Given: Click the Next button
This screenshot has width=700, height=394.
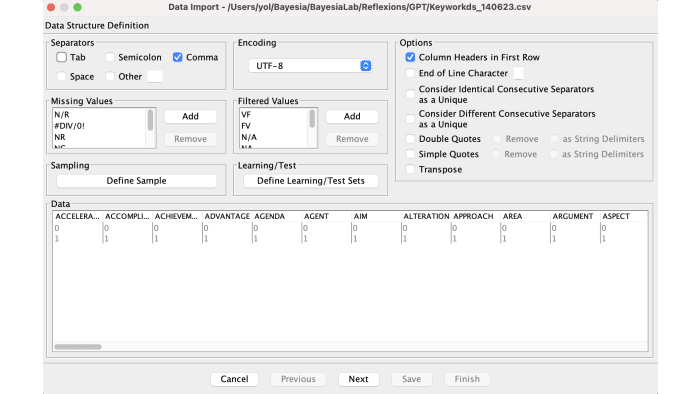Looking at the screenshot, I should 358,379.
